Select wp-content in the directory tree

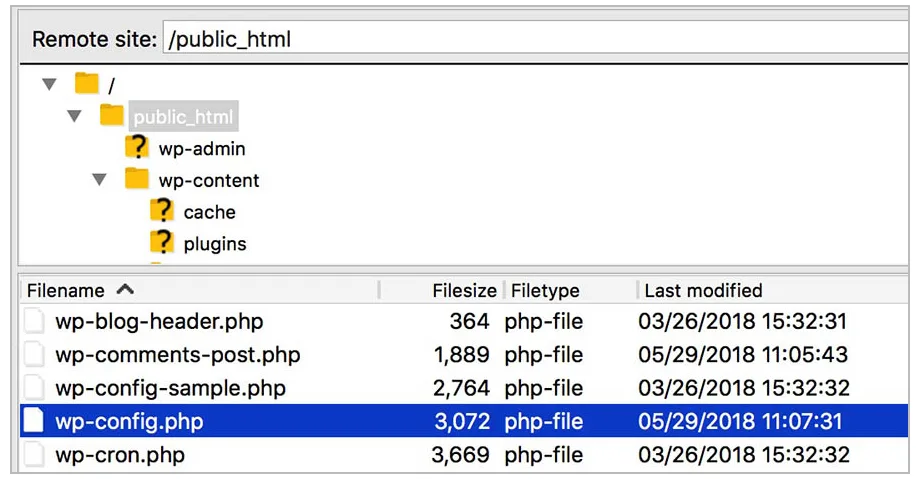(x=209, y=180)
